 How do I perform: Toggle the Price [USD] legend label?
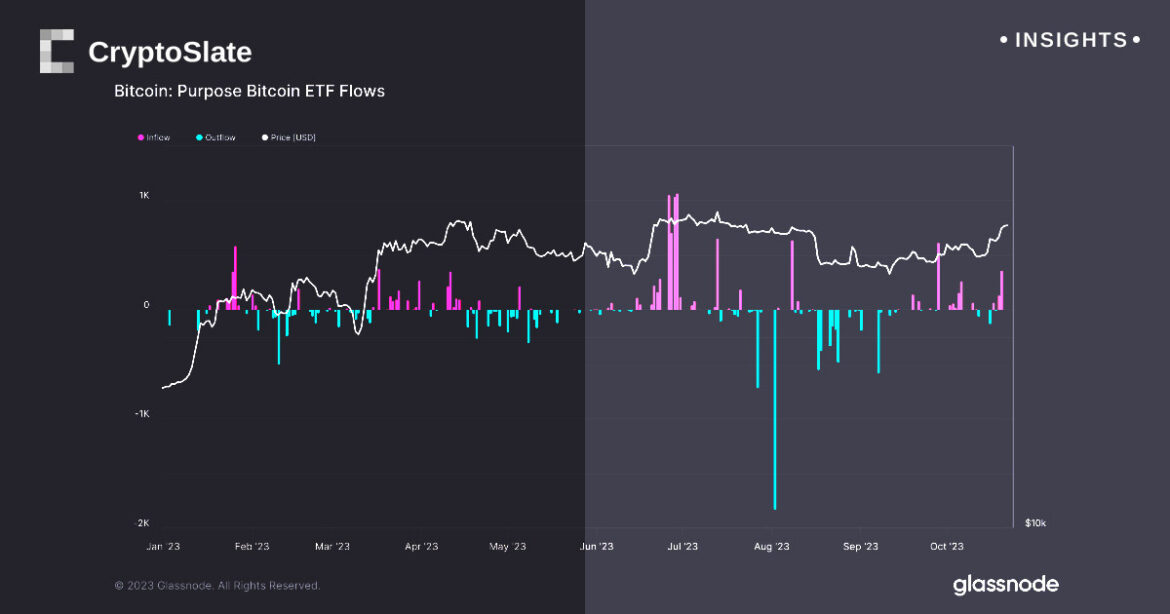pos(292,137)
